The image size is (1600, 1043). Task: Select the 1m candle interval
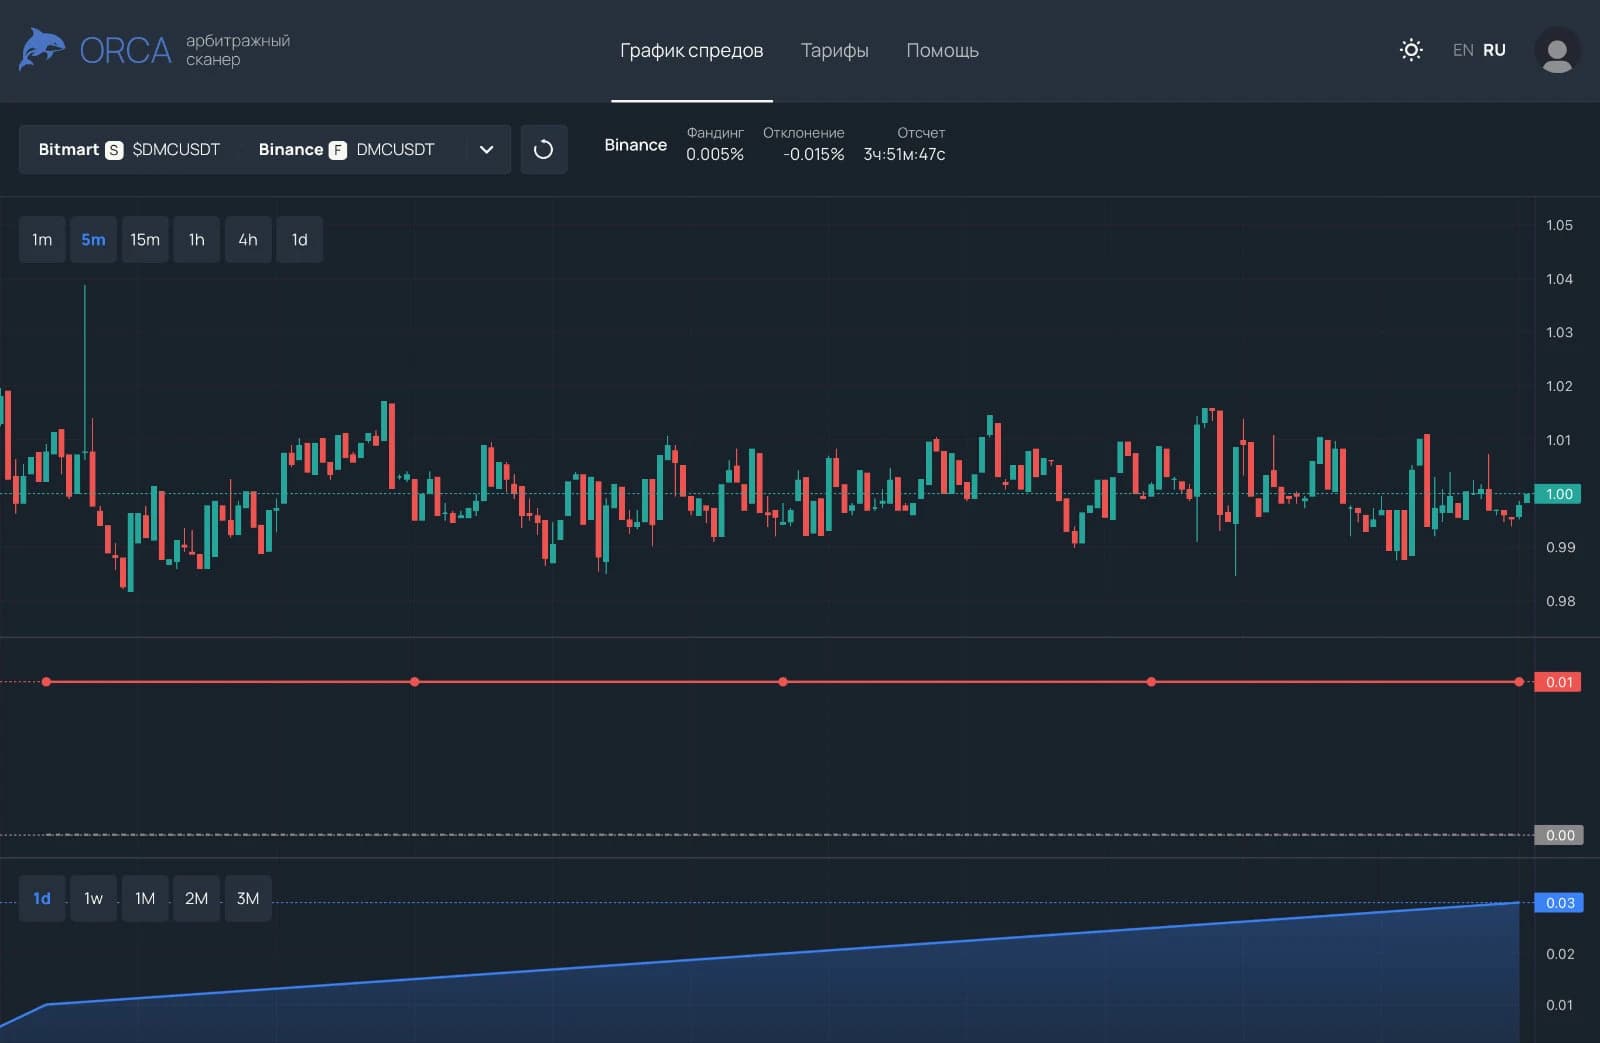[x=42, y=240]
